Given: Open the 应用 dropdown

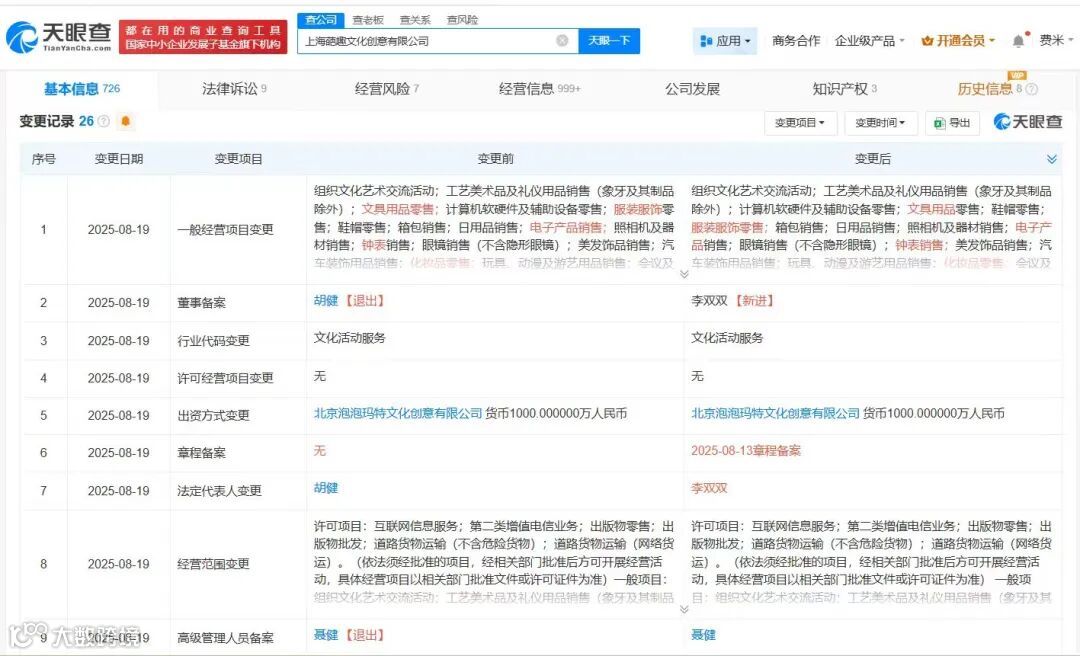Looking at the screenshot, I should pos(725,41).
